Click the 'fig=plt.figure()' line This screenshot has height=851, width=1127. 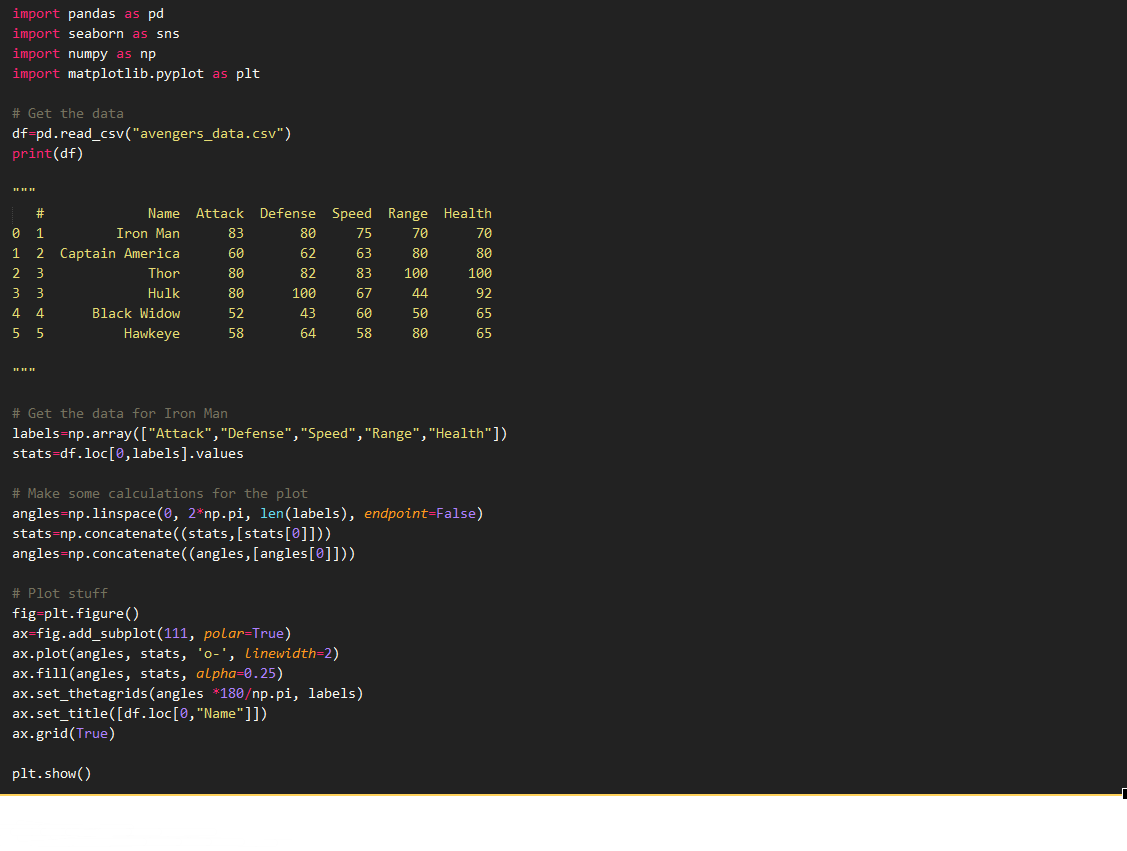coord(75,614)
